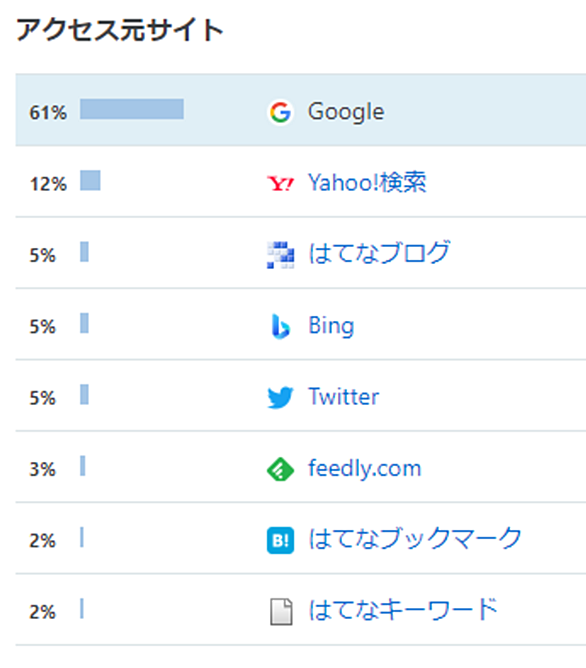Open the はてなブログ link
Image resolution: width=586 pixels, height=668 pixels.
coord(379,252)
